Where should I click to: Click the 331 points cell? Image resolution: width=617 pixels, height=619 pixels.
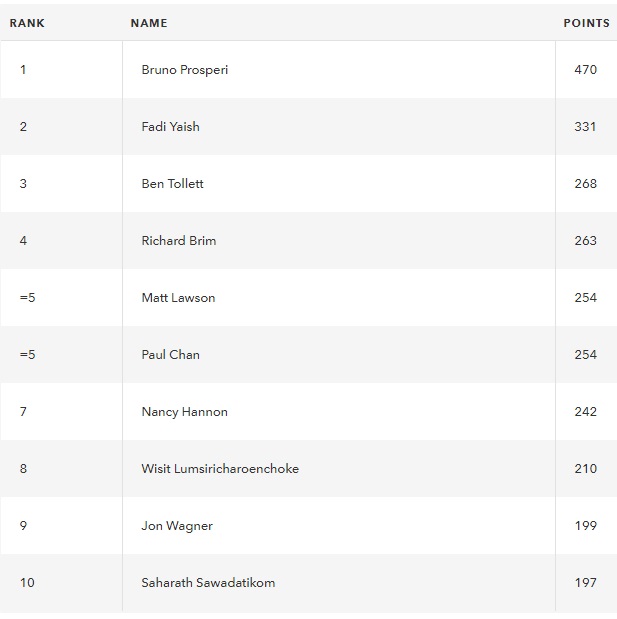coord(585,127)
